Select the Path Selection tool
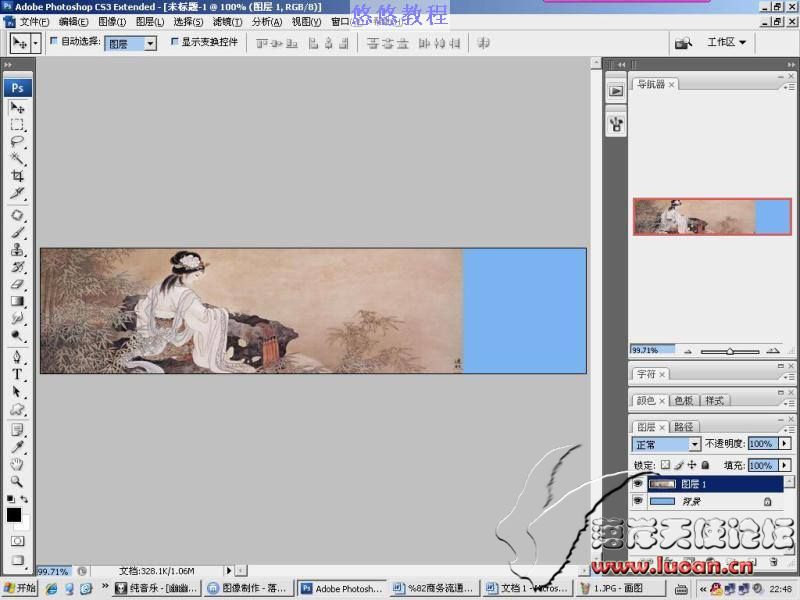This screenshot has height=600, width=800. coord(17,391)
